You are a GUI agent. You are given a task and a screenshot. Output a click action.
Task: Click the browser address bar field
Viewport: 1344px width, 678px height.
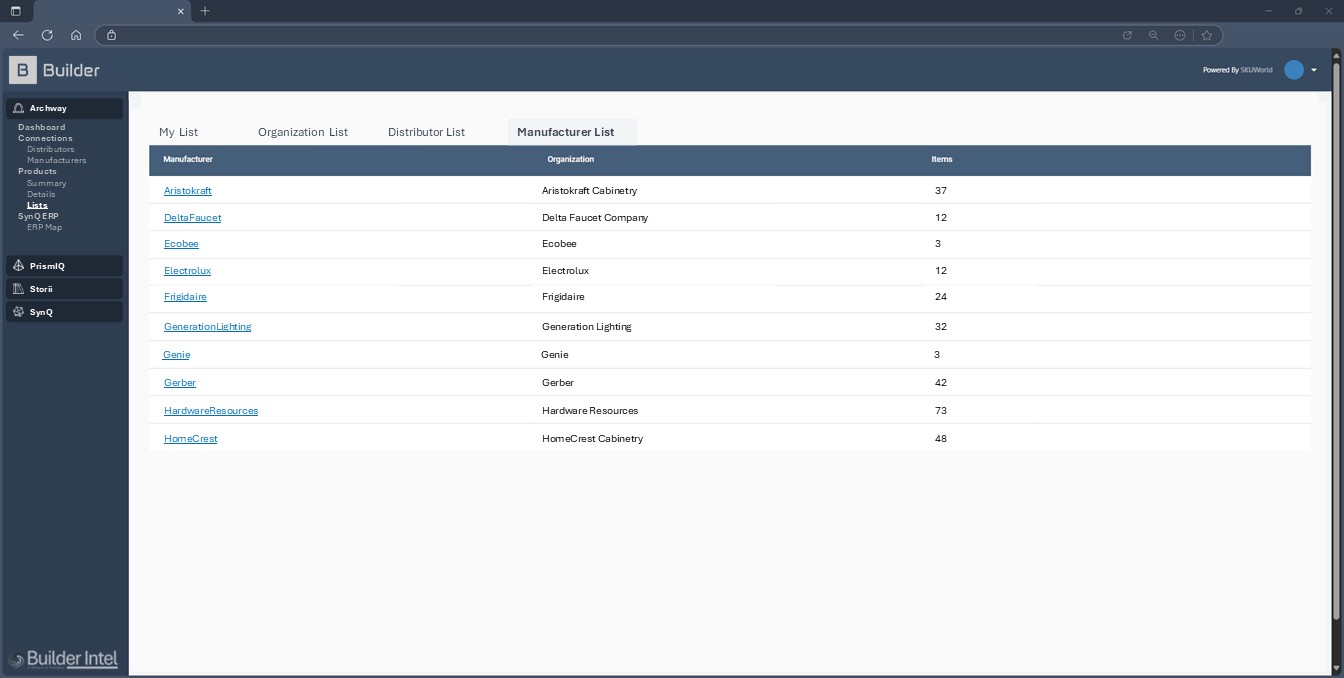600,35
